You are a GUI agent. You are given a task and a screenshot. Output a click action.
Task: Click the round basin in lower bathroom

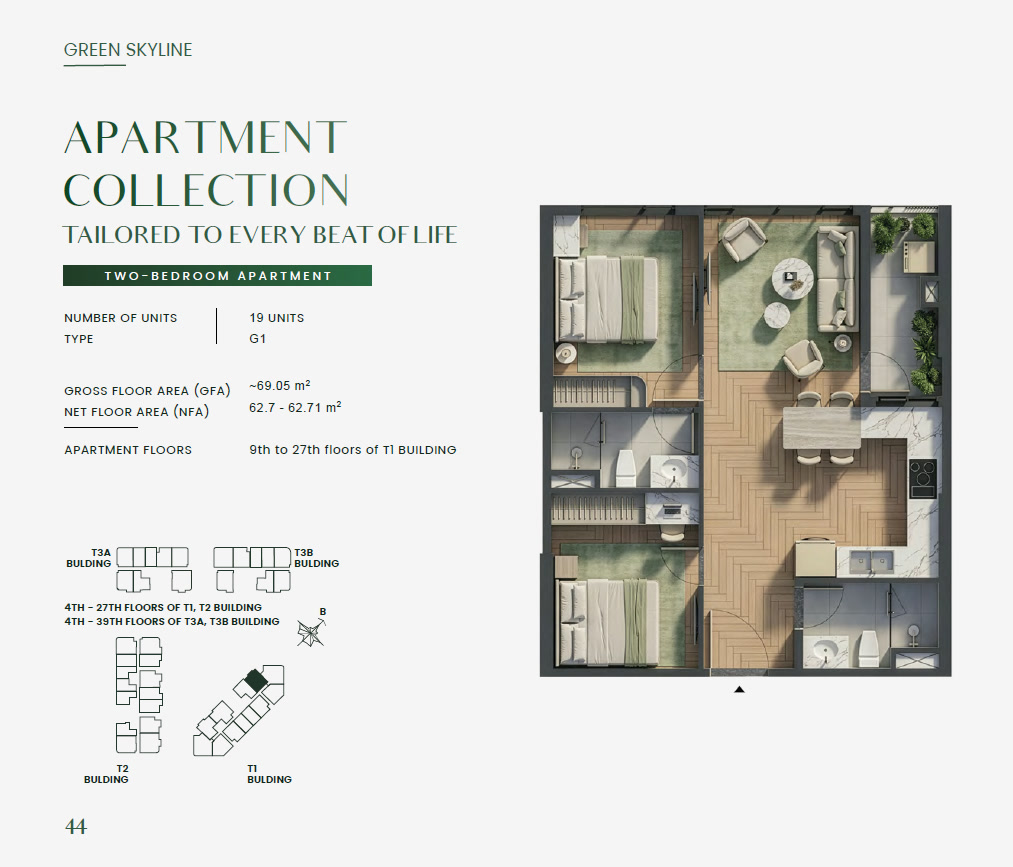[x=825, y=651]
